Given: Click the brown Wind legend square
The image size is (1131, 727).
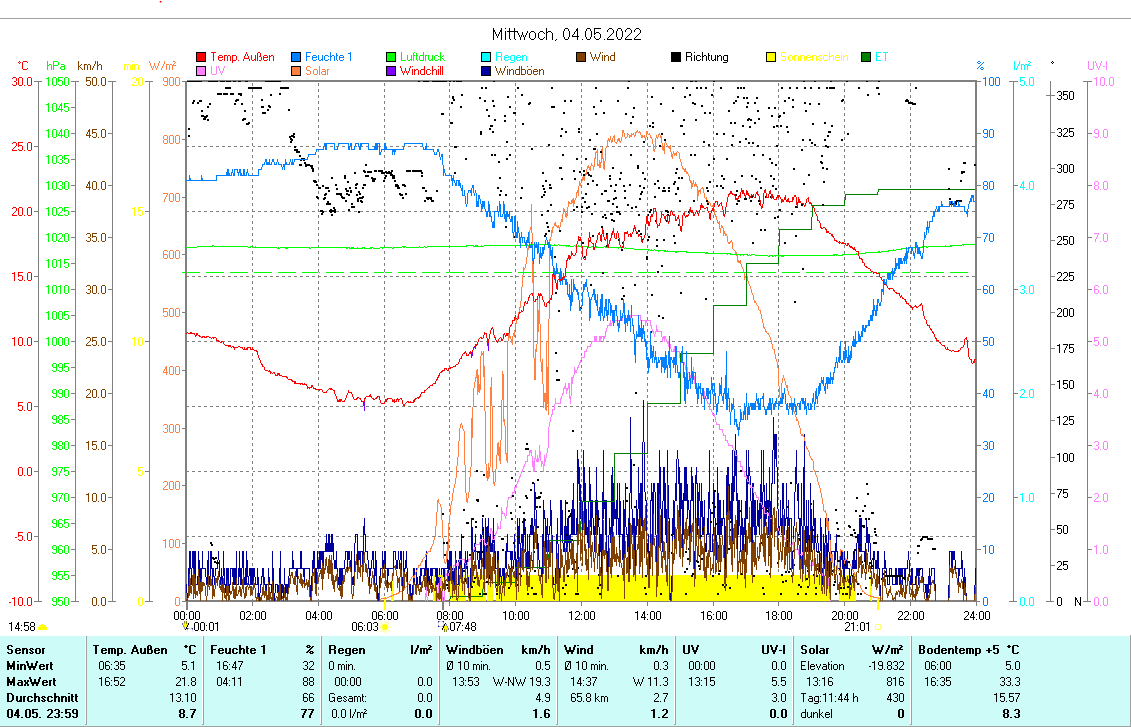Looking at the screenshot, I should coord(581,58).
